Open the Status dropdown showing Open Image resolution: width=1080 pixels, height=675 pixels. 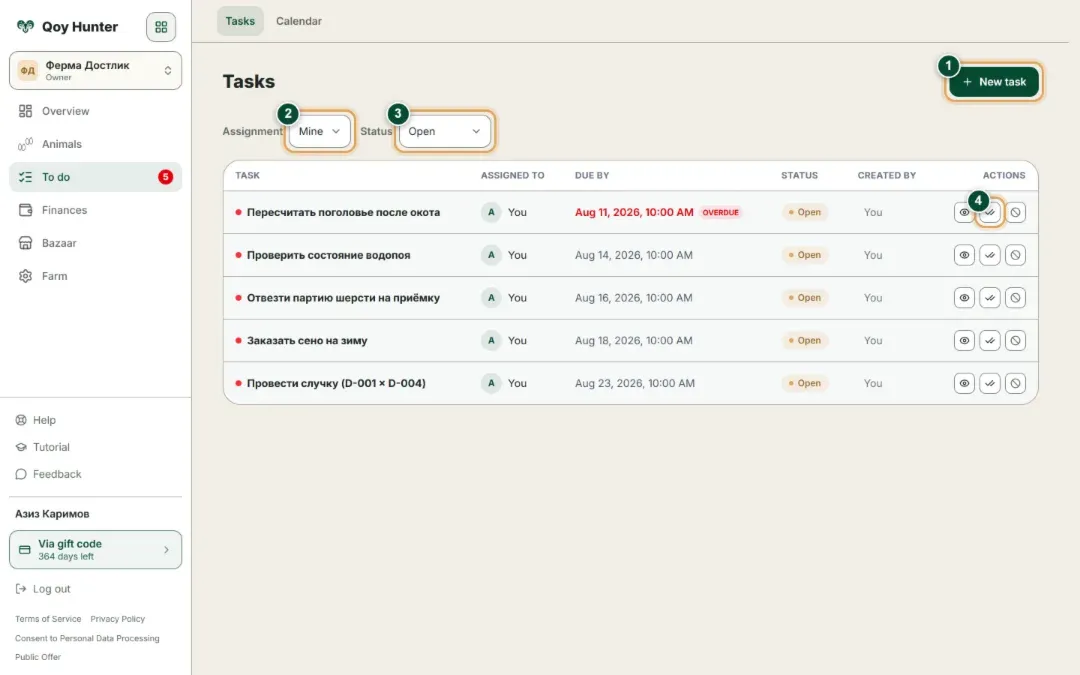(444, 131)
